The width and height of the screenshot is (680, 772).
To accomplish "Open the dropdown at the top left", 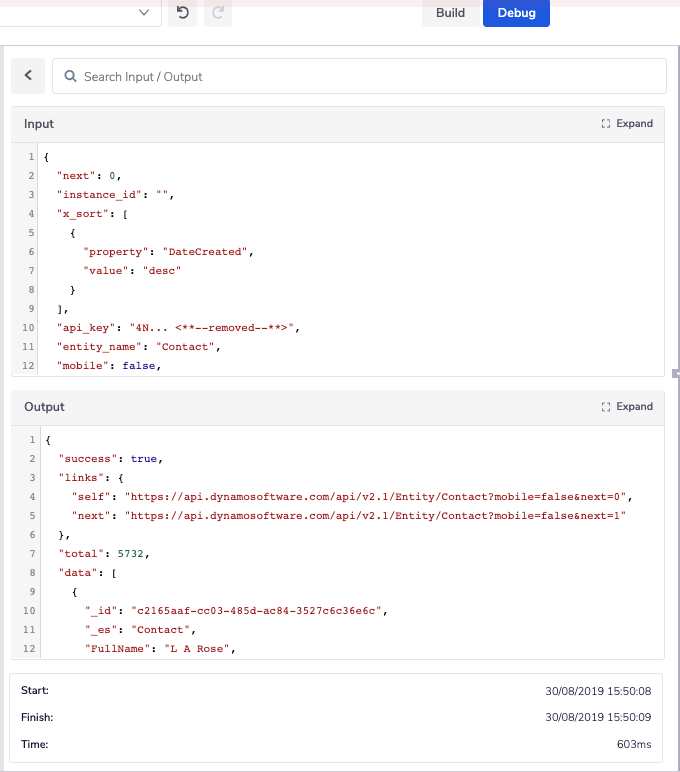I will pyautogui.click(x=143, y=13).
